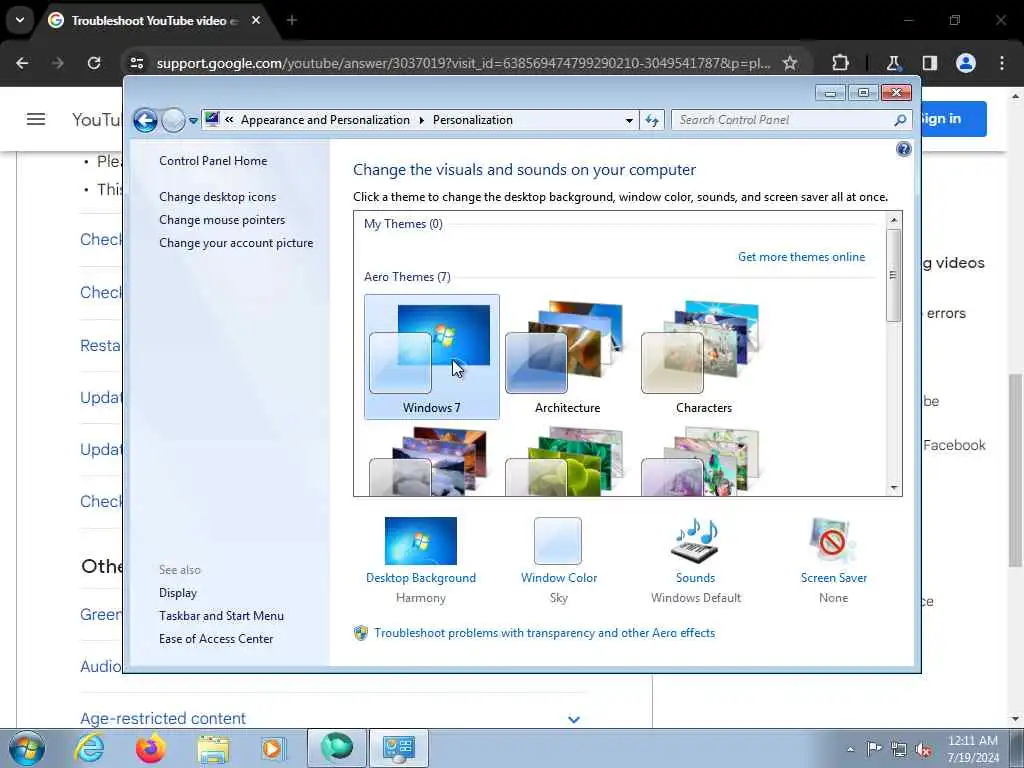Open Troubleshoot problems with transparency link
This screenshot has width=1024, height=768.
[544, 632]
